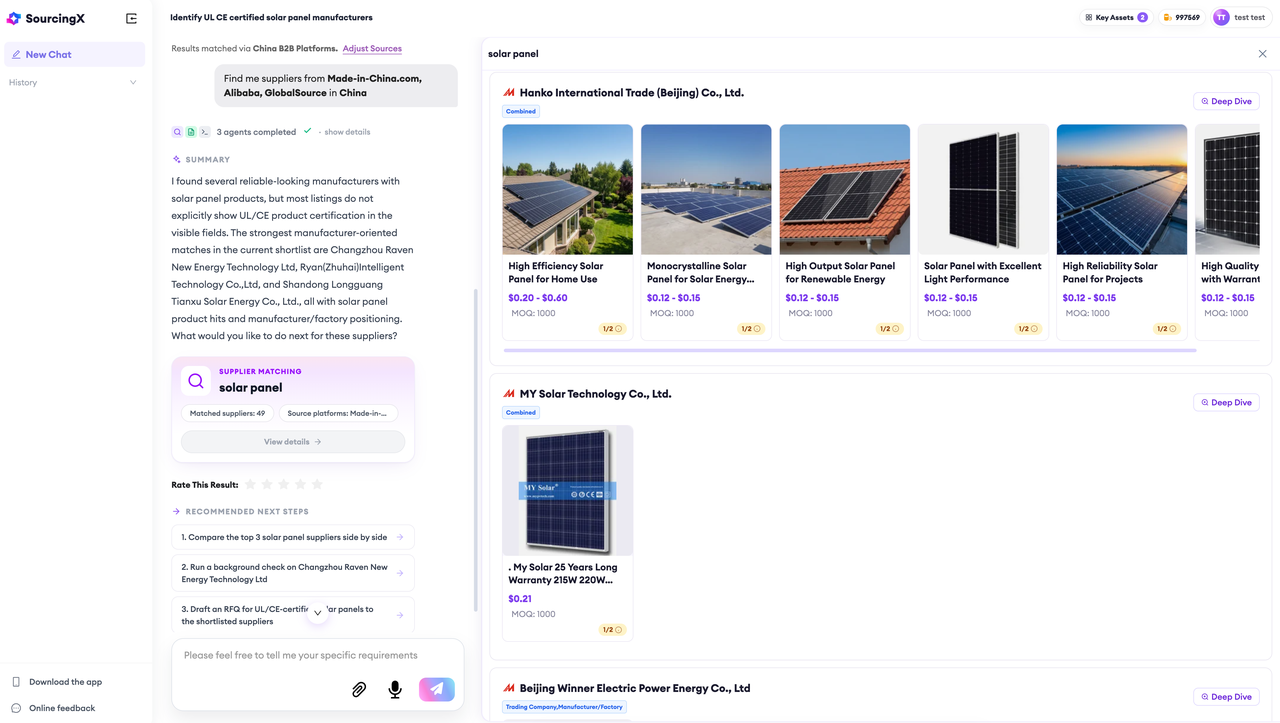Choose background check on Changzhou Raven step
1280x723 pixels.
click(293, 573)
